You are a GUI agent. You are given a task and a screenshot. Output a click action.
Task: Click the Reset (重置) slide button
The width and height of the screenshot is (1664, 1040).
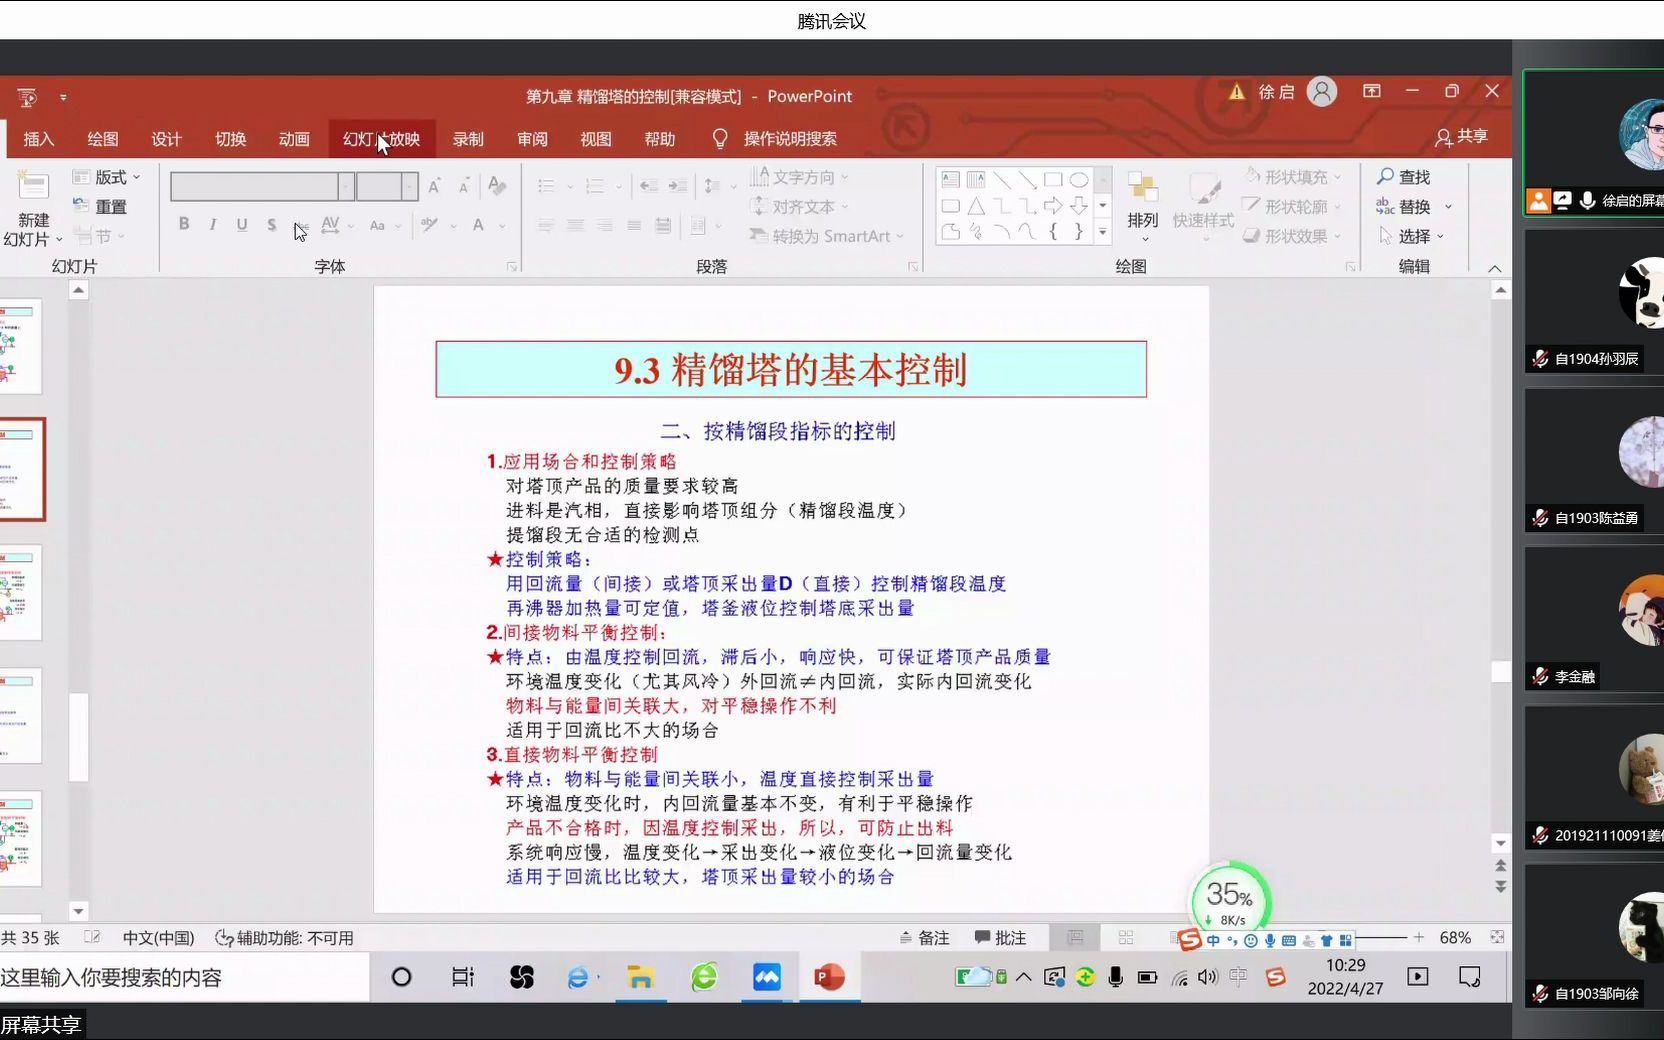100,207
